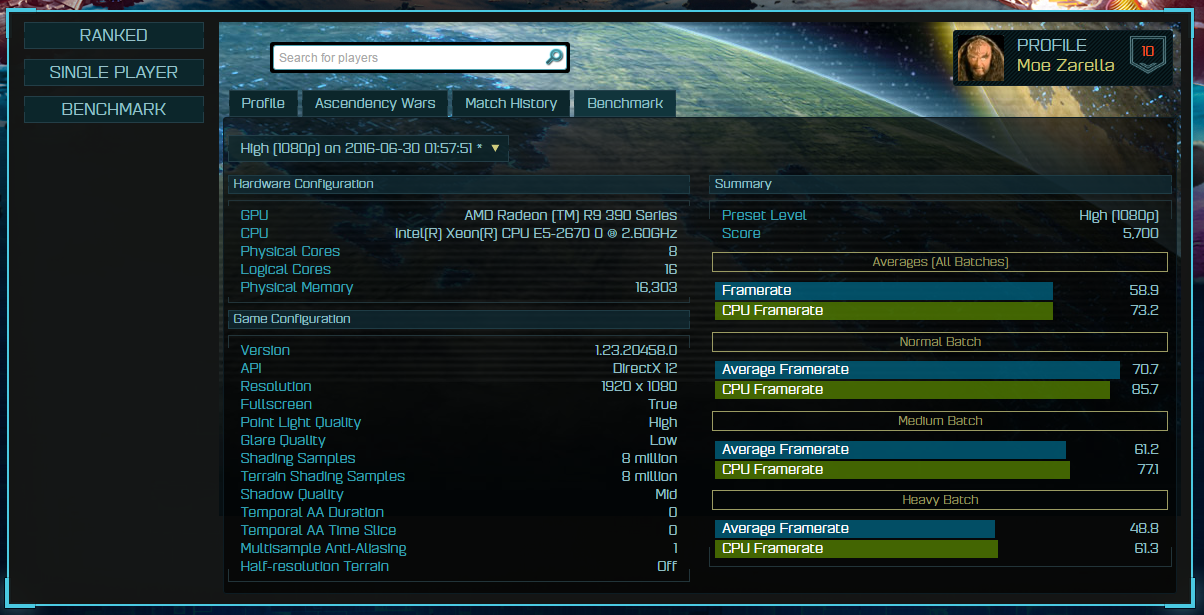Click the Medium Batch CPU Framerate bar
This screenshot has width=1204, height=615.
(892, 469)
